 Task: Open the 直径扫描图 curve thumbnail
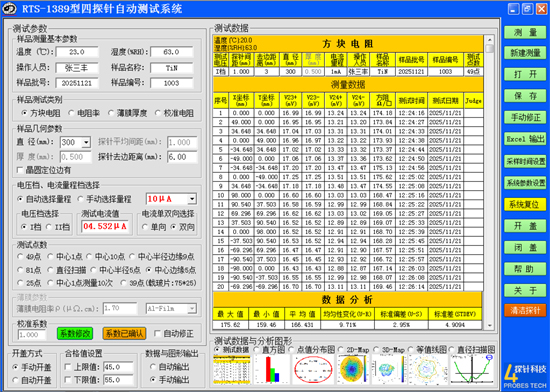472,370
